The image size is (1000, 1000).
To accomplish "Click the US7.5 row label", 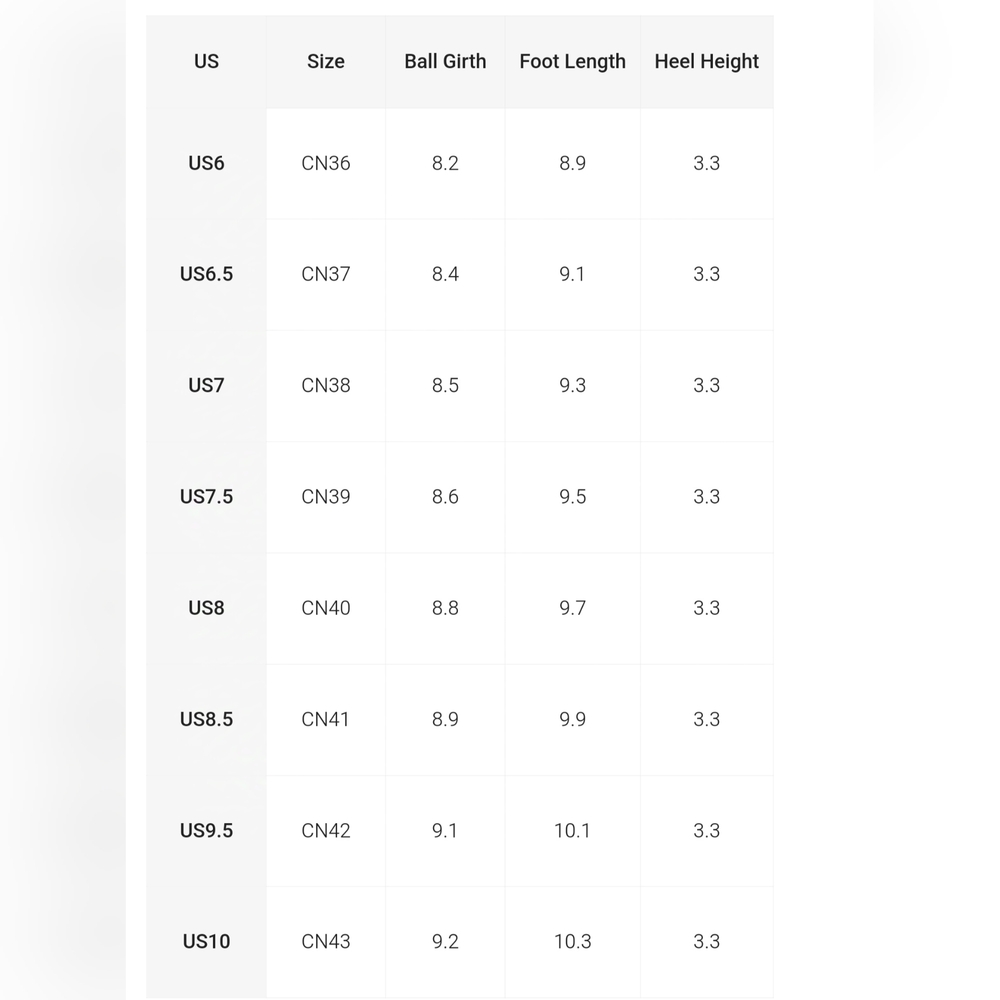I will (206, 497).
